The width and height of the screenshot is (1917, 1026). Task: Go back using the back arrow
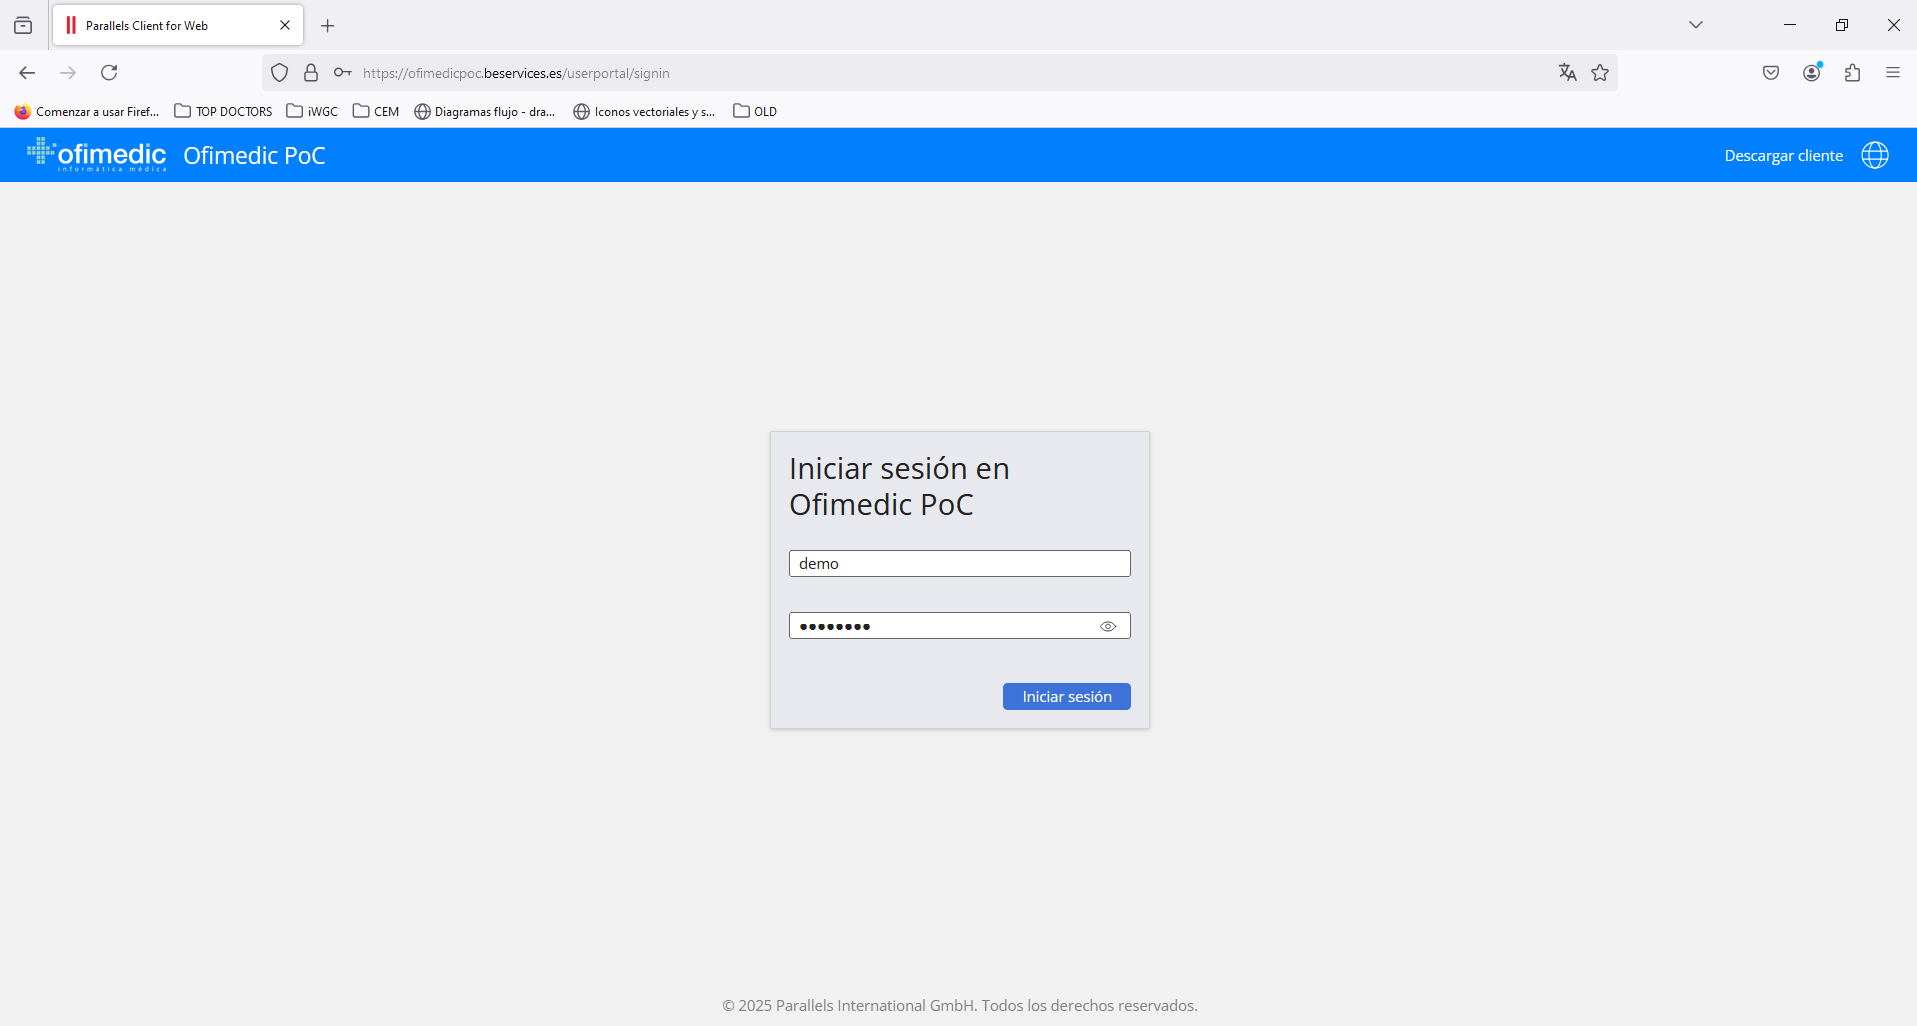tap(27, 73)
